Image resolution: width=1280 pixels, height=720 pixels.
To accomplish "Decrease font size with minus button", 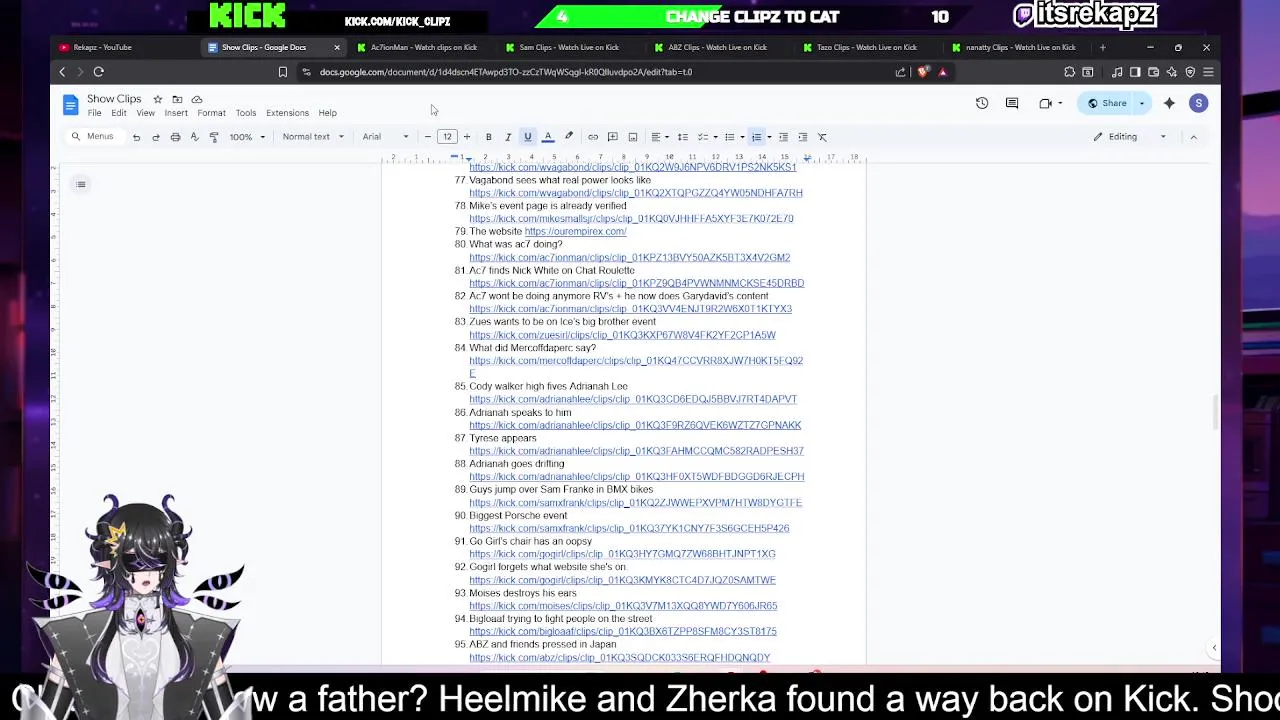I will [x=428, y=137].
